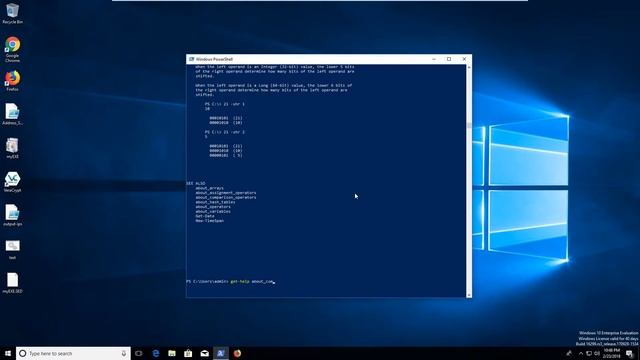Select the test file on the desktop

12,249
